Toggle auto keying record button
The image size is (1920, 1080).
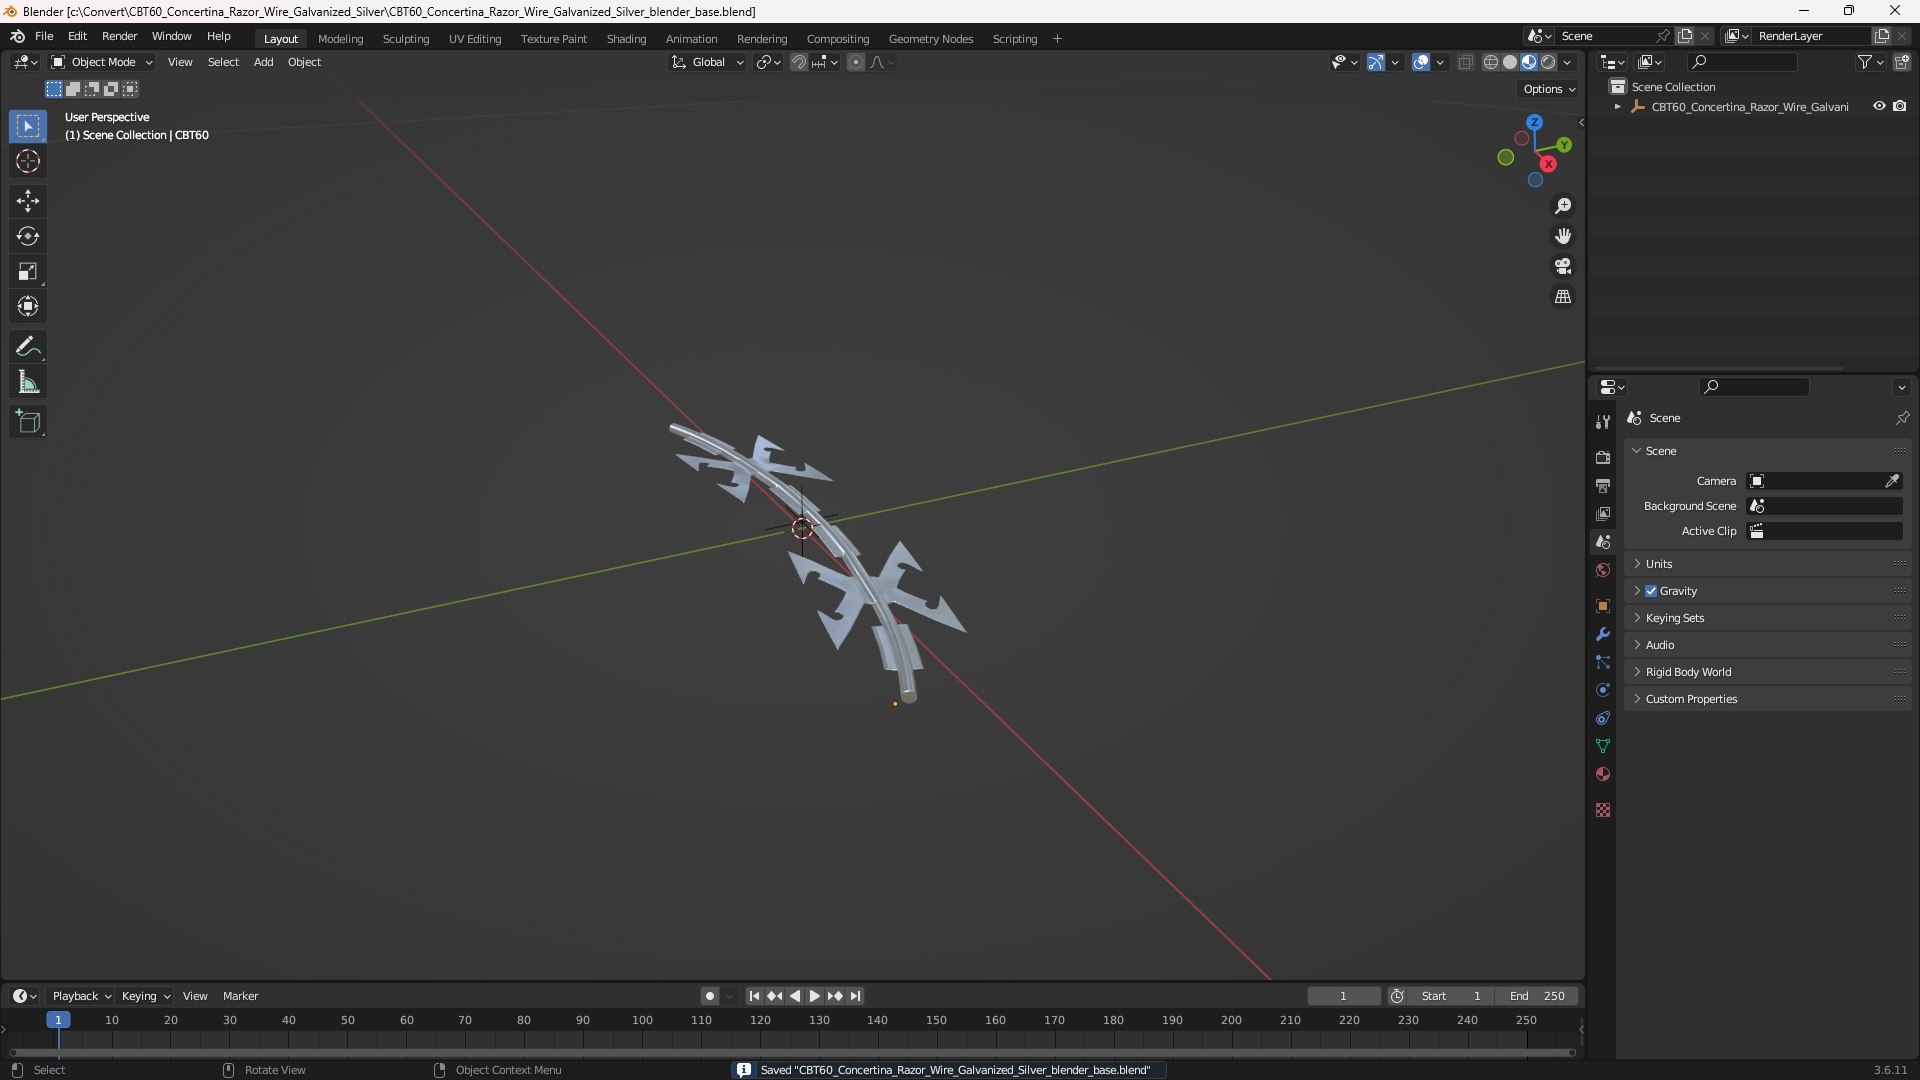coord(710,996)
